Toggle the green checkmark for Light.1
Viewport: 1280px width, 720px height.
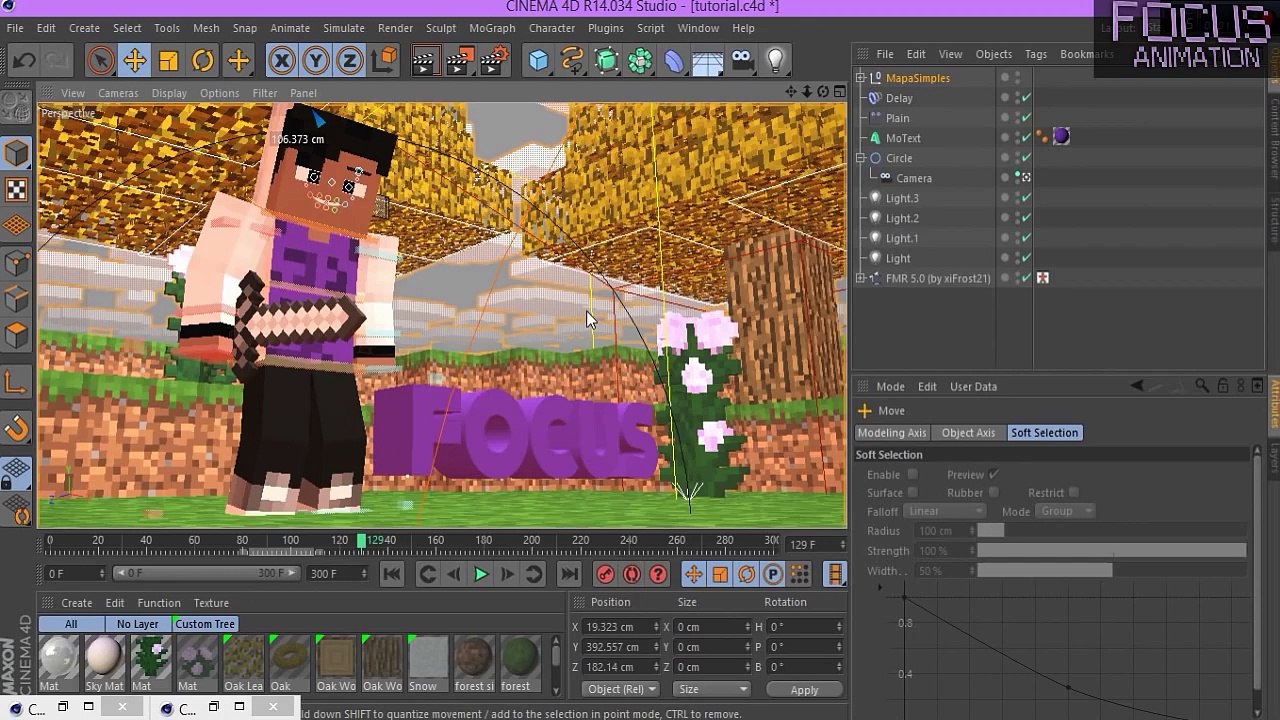point(1026,238)
